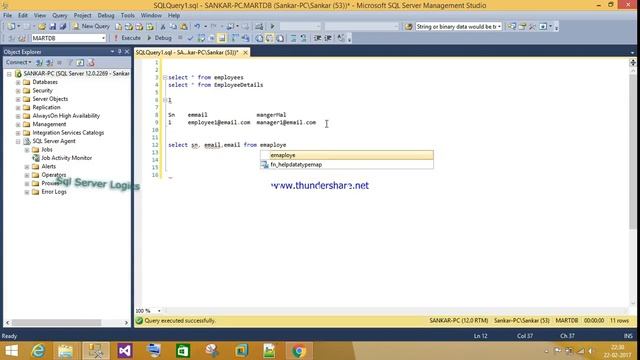640x360 pixels.
Task: Toggle Include Actual Execution Plan
Action: [x=235, y=38]
